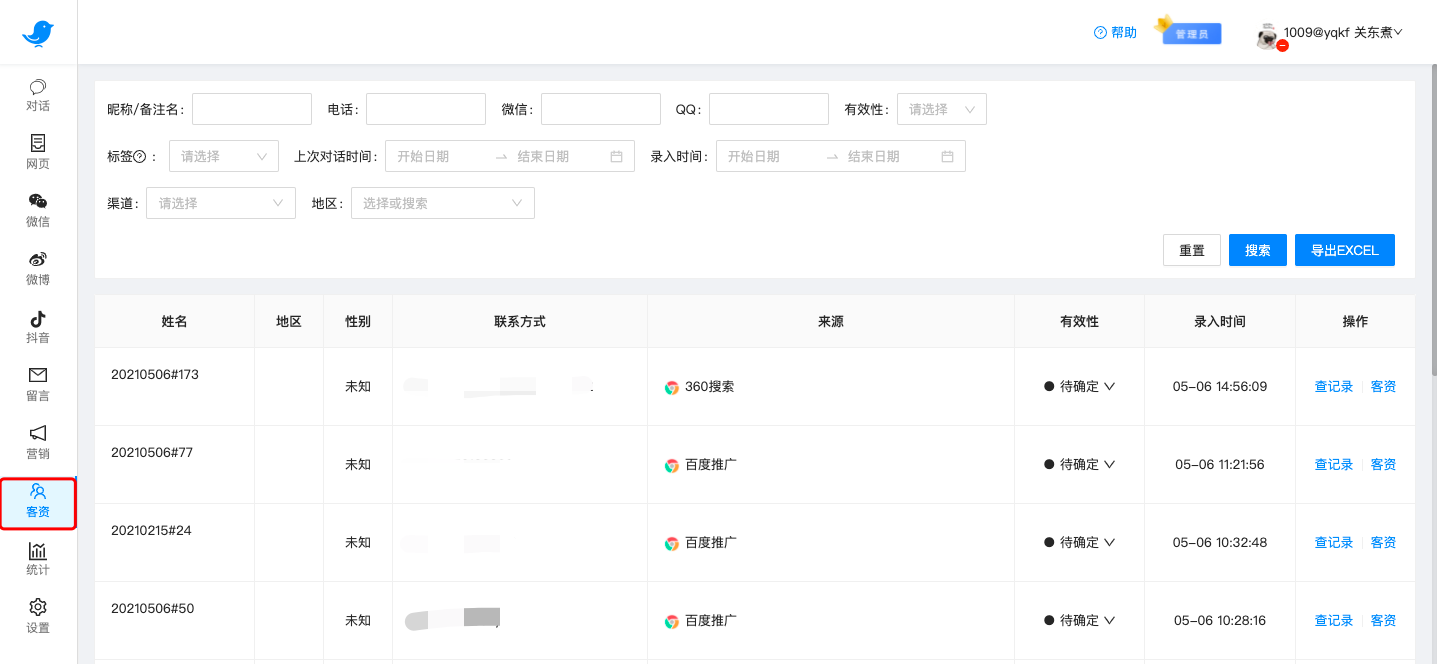Open the 对话 conversations panel

tap(37, 96)
